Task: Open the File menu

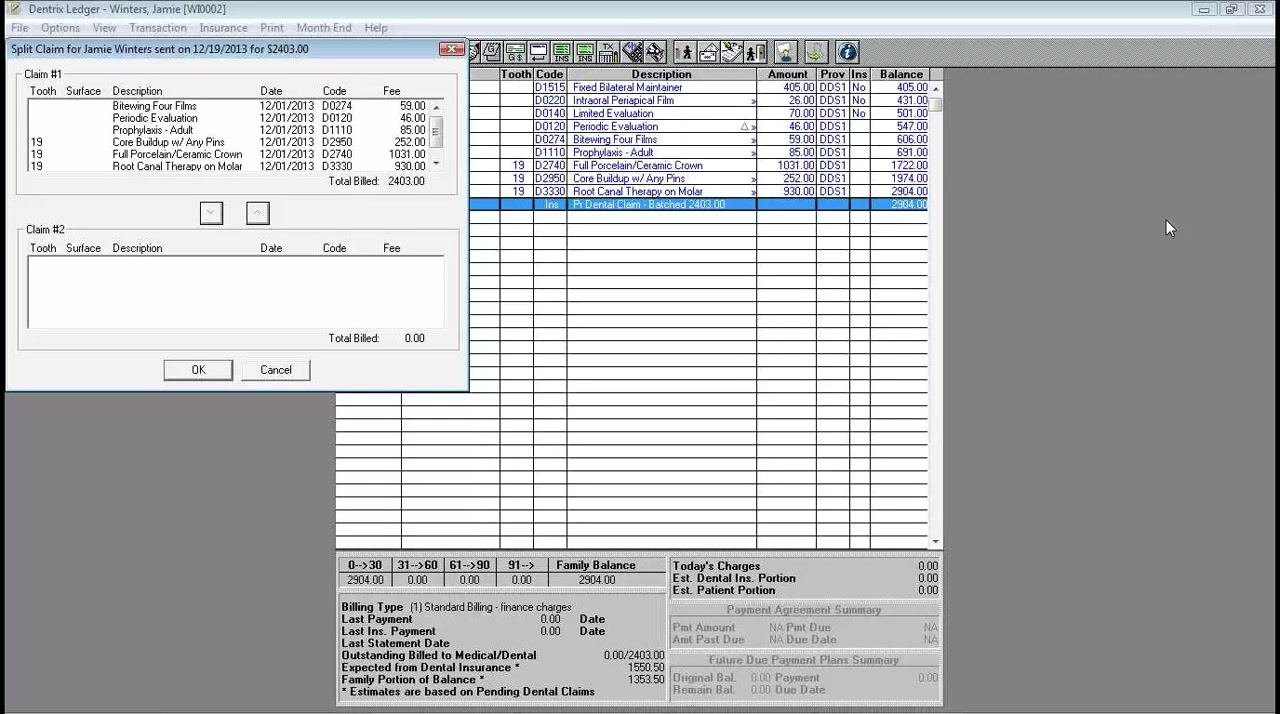Action: (19, 28)
